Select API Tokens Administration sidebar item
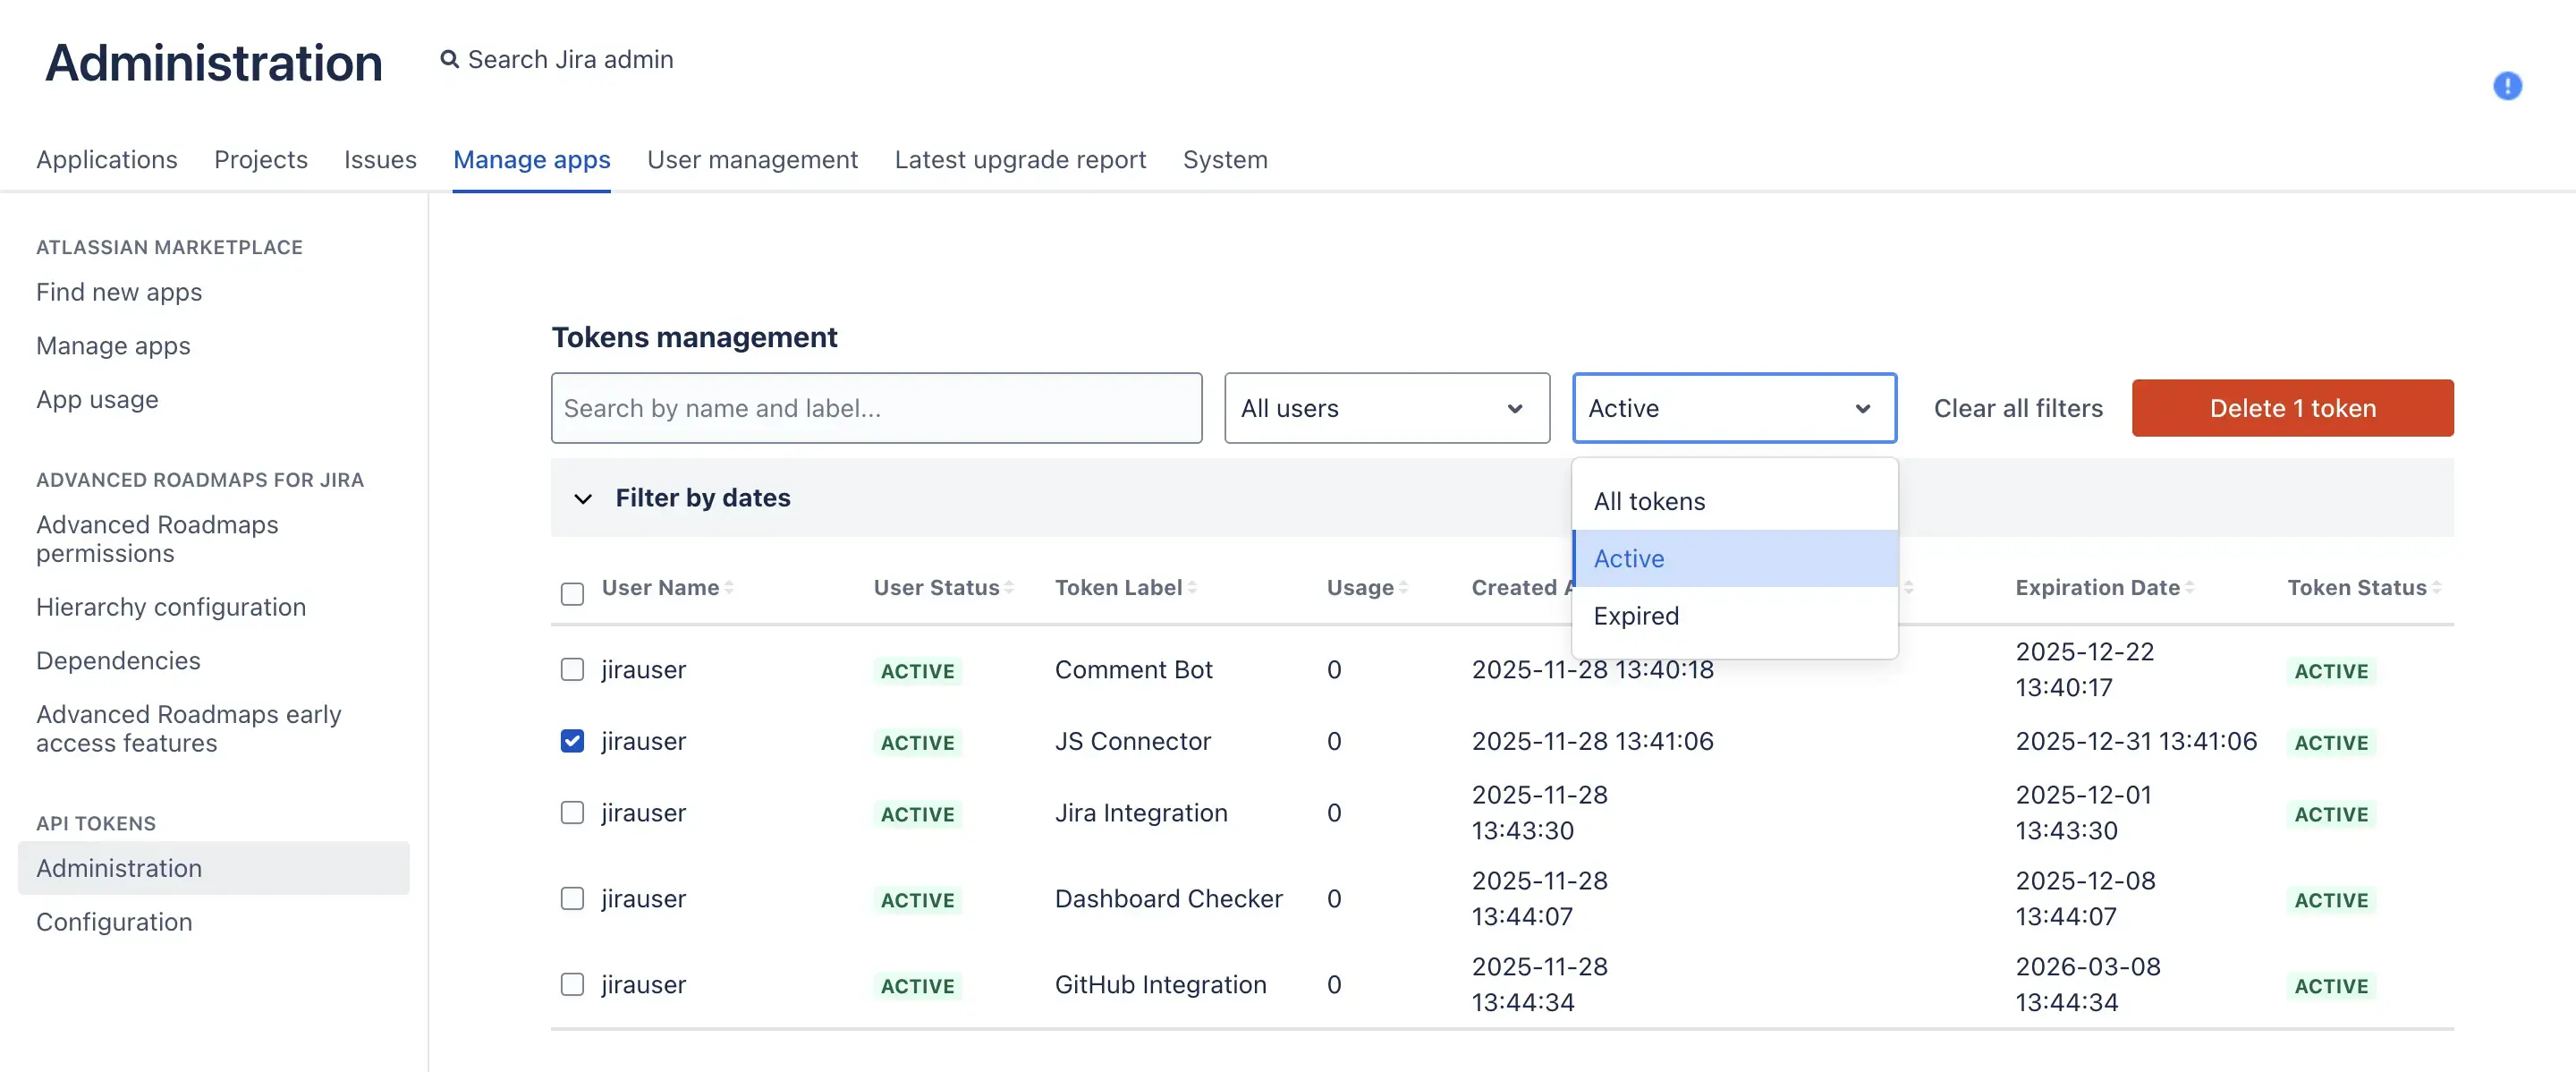2576x1072 pixels. 213,868
